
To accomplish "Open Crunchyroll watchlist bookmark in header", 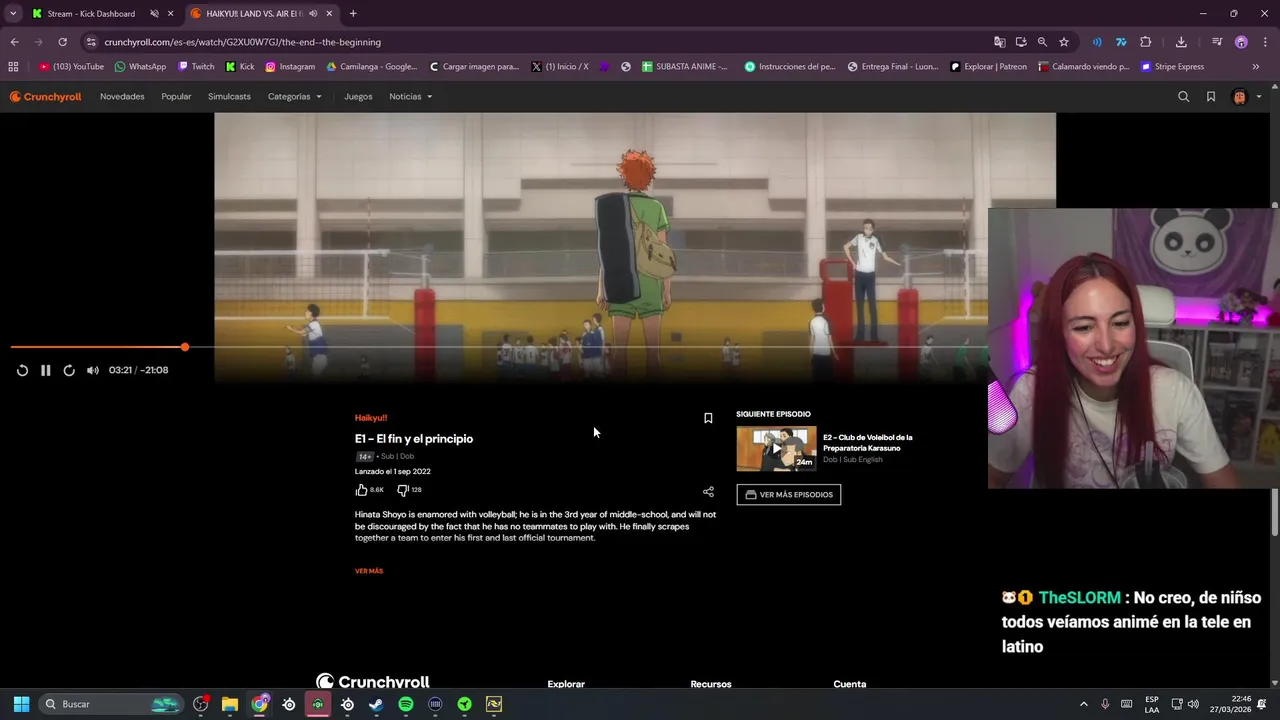I will (x=1211, y=97).
